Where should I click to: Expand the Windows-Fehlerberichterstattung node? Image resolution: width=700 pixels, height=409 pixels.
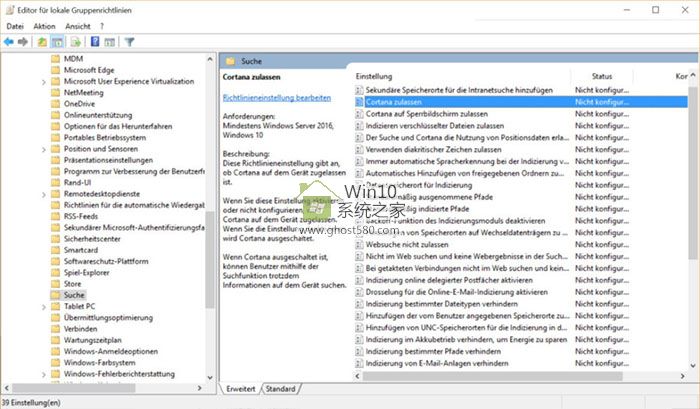(x=44, y=374)
